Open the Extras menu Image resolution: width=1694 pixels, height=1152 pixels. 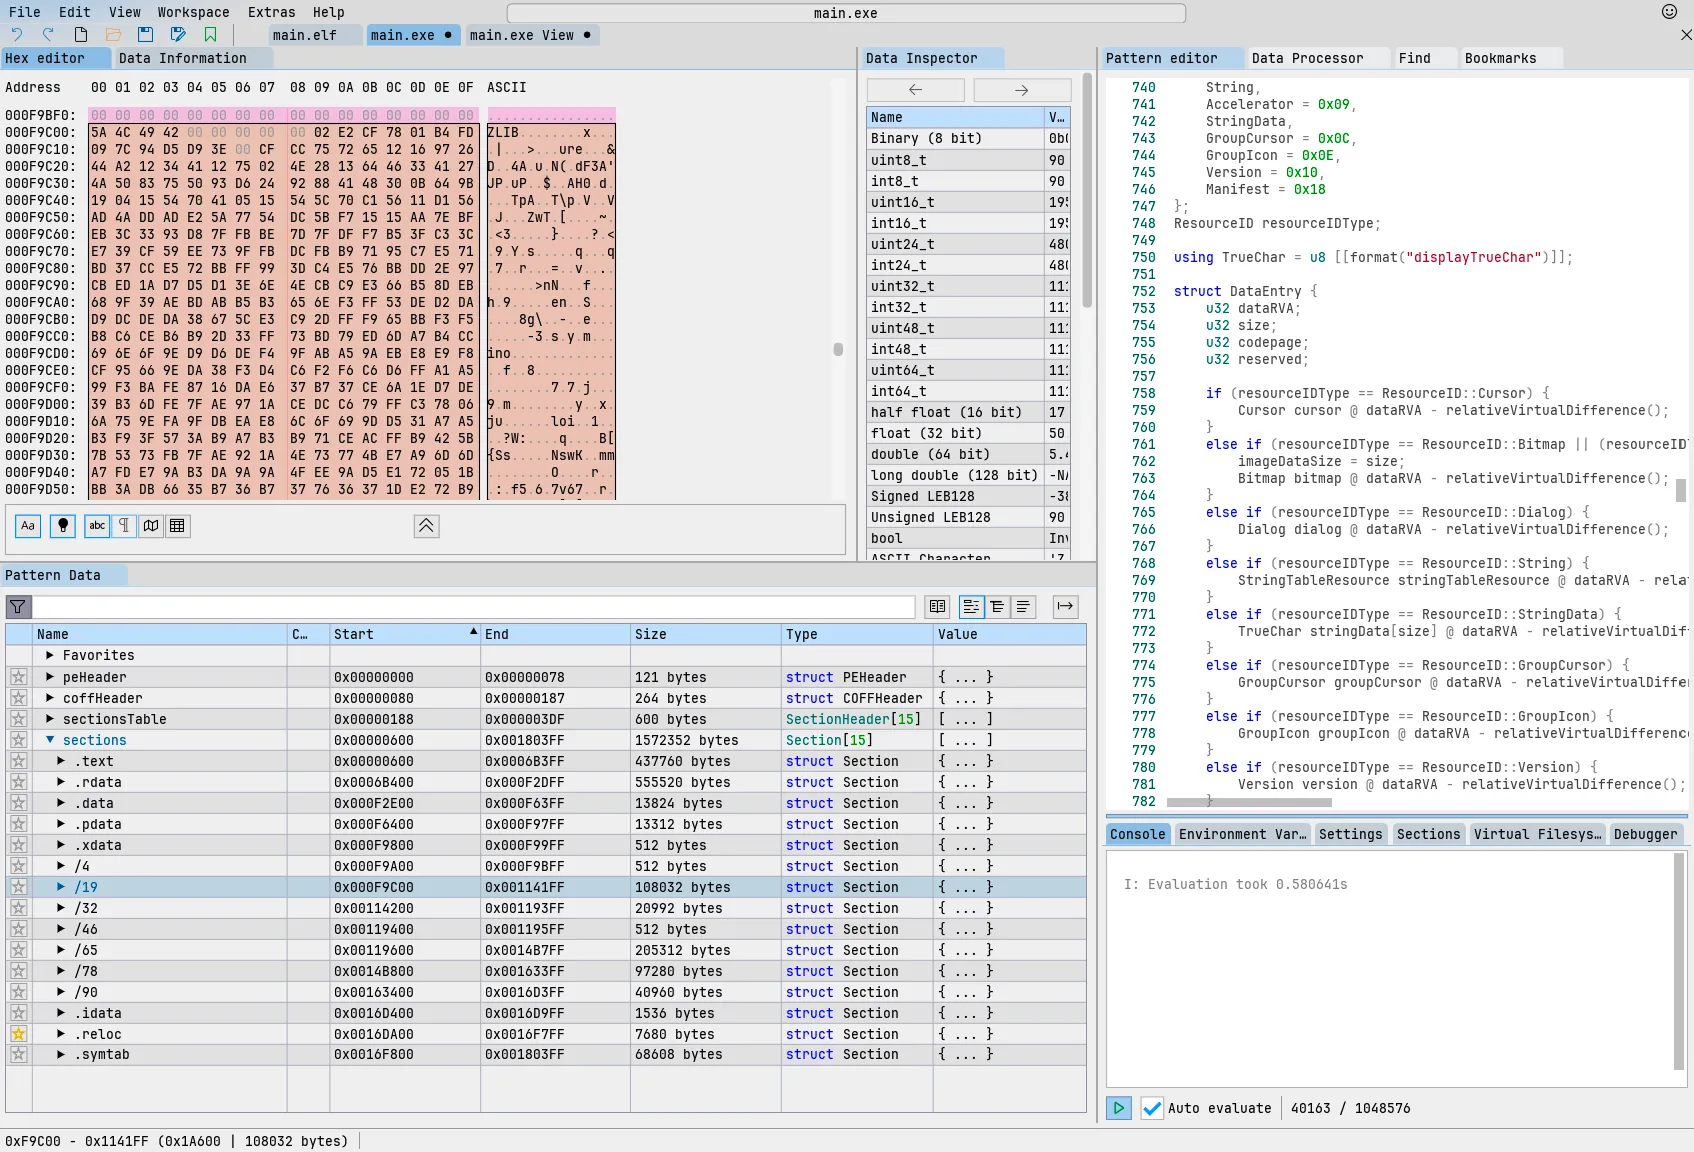point(271,12)
